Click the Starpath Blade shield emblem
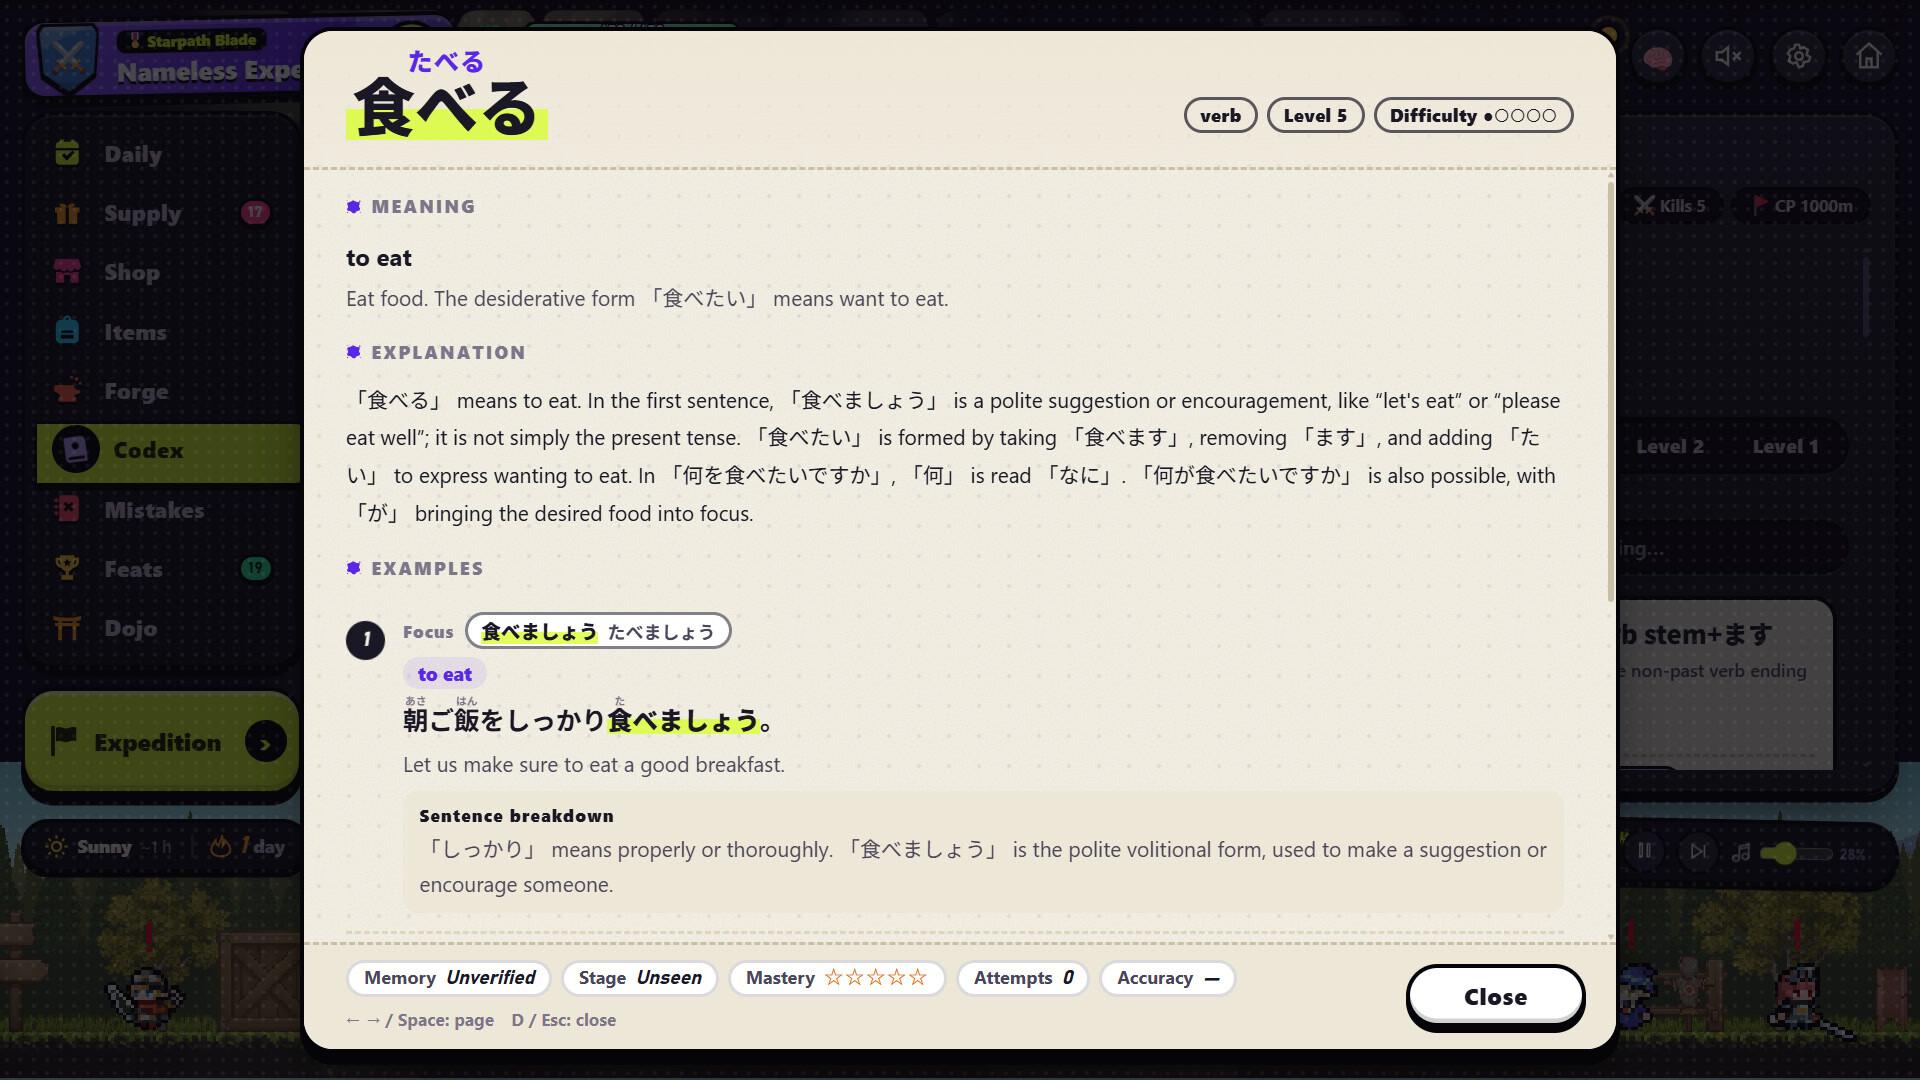Image resolution: width=1920 pixels, height=1080 pixels. (68, 58)
